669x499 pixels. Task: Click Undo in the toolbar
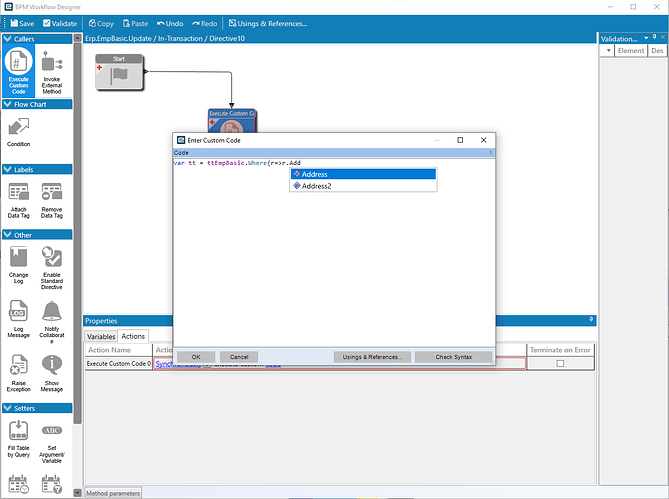click(x=170, y=23)
